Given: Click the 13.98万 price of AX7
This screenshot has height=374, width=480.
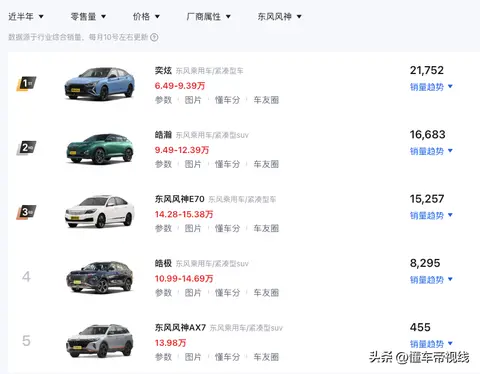Looking at the screenshot, I should point(170,343).
